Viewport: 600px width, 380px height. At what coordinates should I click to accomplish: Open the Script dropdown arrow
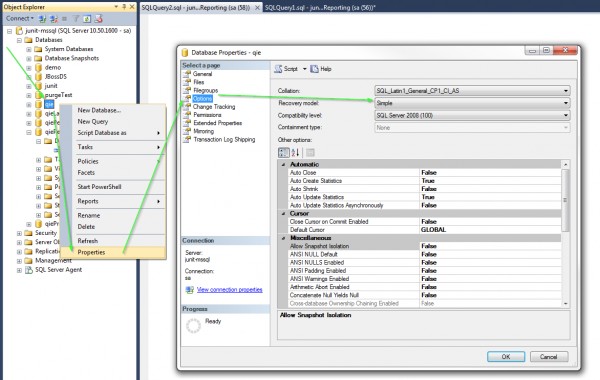pyautogui.click(x=305, y=69)
